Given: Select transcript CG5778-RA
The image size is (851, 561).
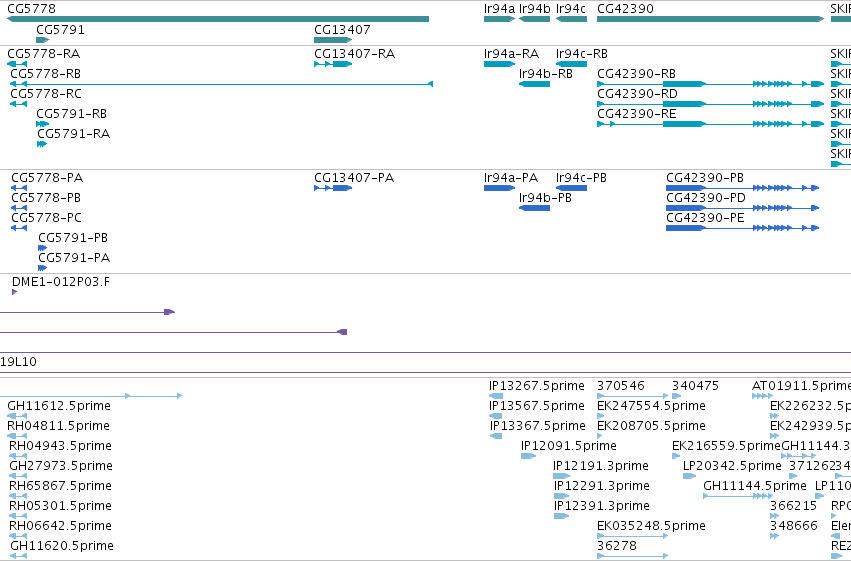Looking at the screenshot, I should (x=43, y=54).
